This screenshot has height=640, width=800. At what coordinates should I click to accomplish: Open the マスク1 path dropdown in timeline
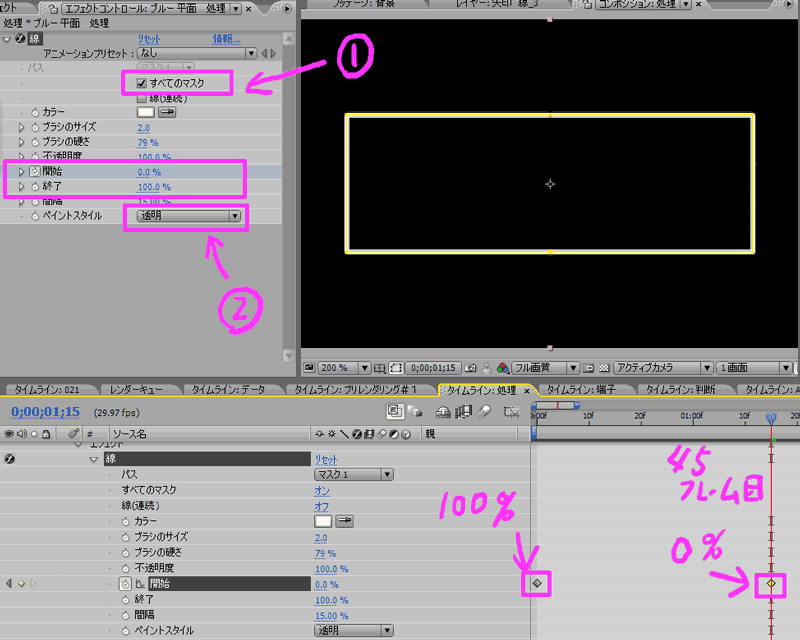(x=353, y=474)
